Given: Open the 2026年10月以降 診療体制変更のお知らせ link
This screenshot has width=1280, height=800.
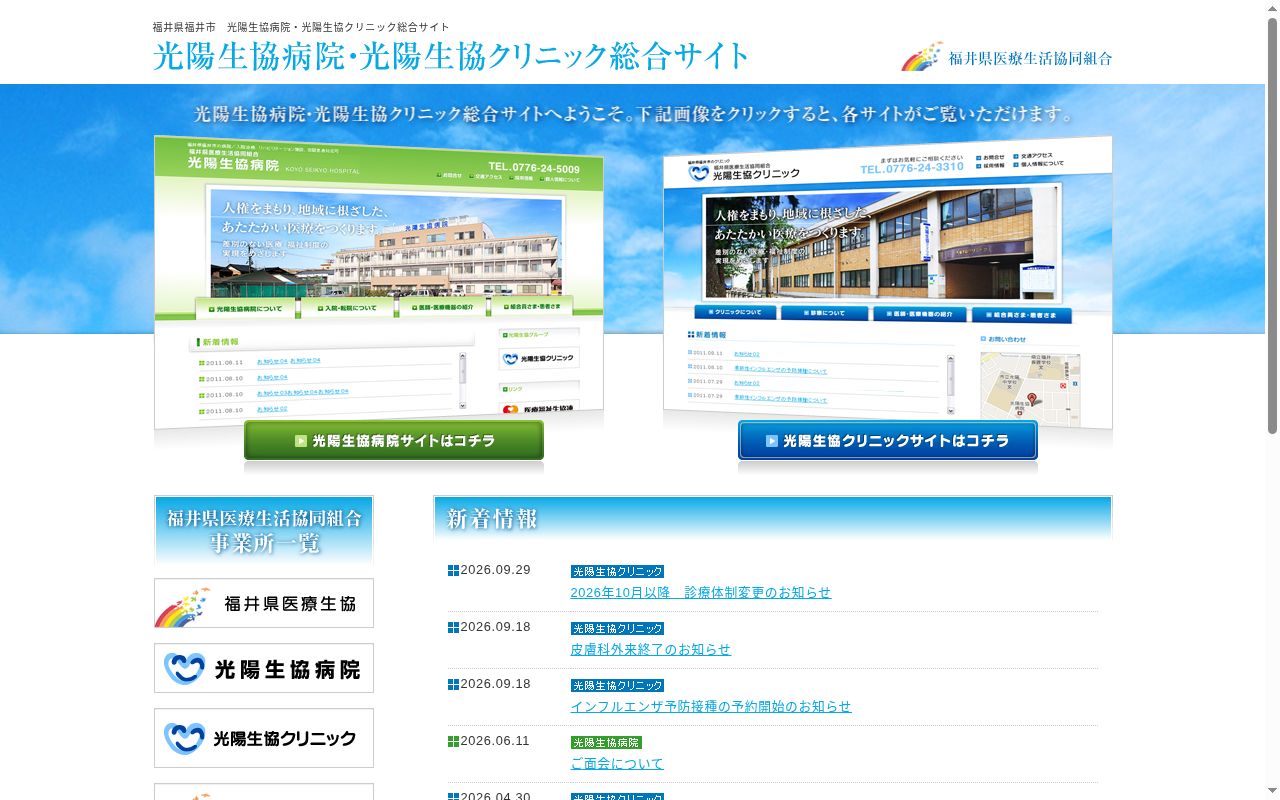Looking at the screenshot, I should (700, 593).
